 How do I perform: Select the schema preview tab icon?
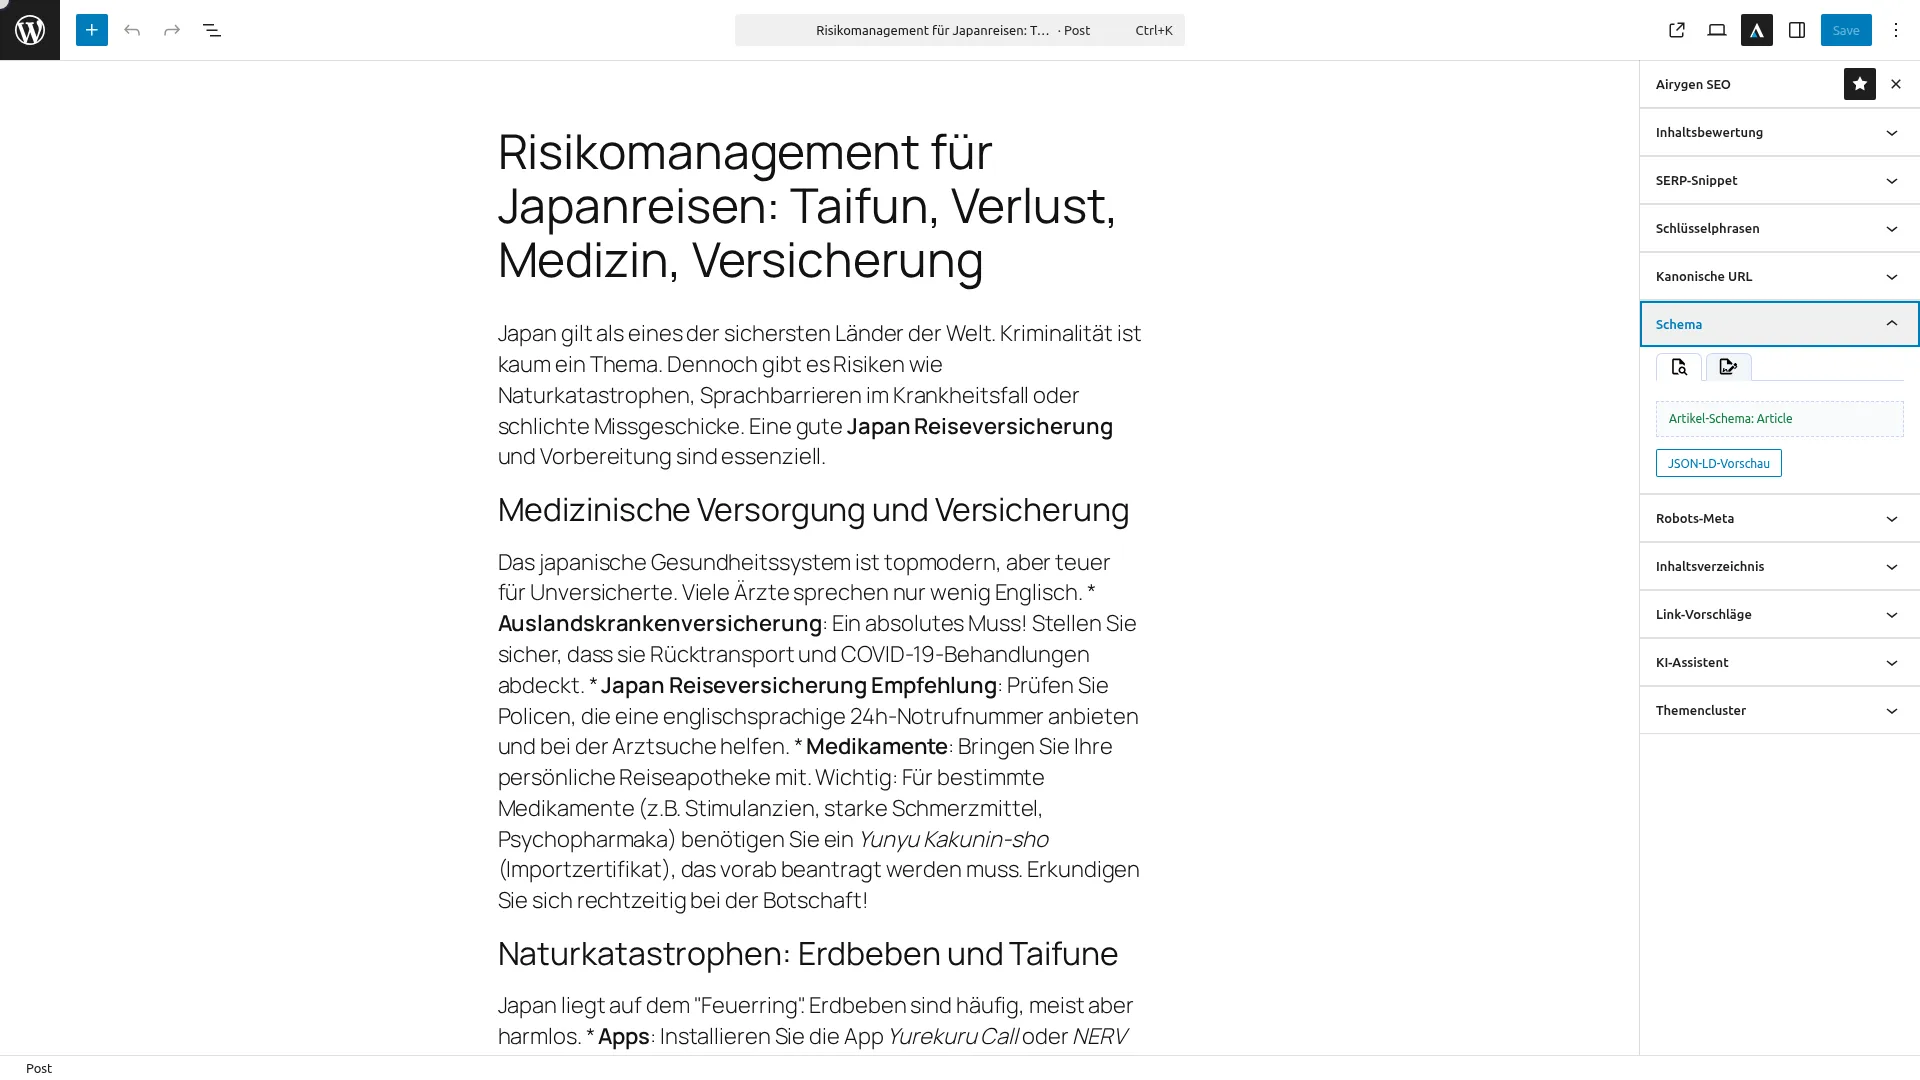pyautogui.click(x=1679, y=367)
